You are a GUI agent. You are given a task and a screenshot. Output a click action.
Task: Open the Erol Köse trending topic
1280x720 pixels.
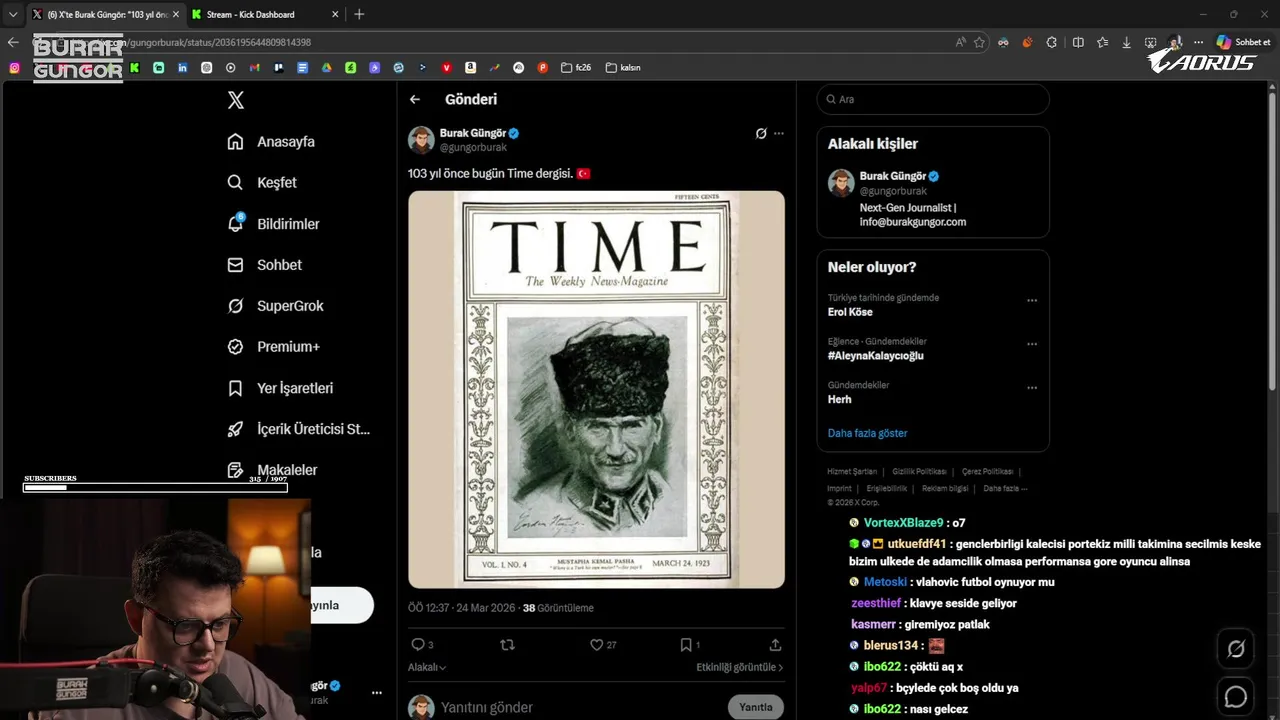click(850, 312)
